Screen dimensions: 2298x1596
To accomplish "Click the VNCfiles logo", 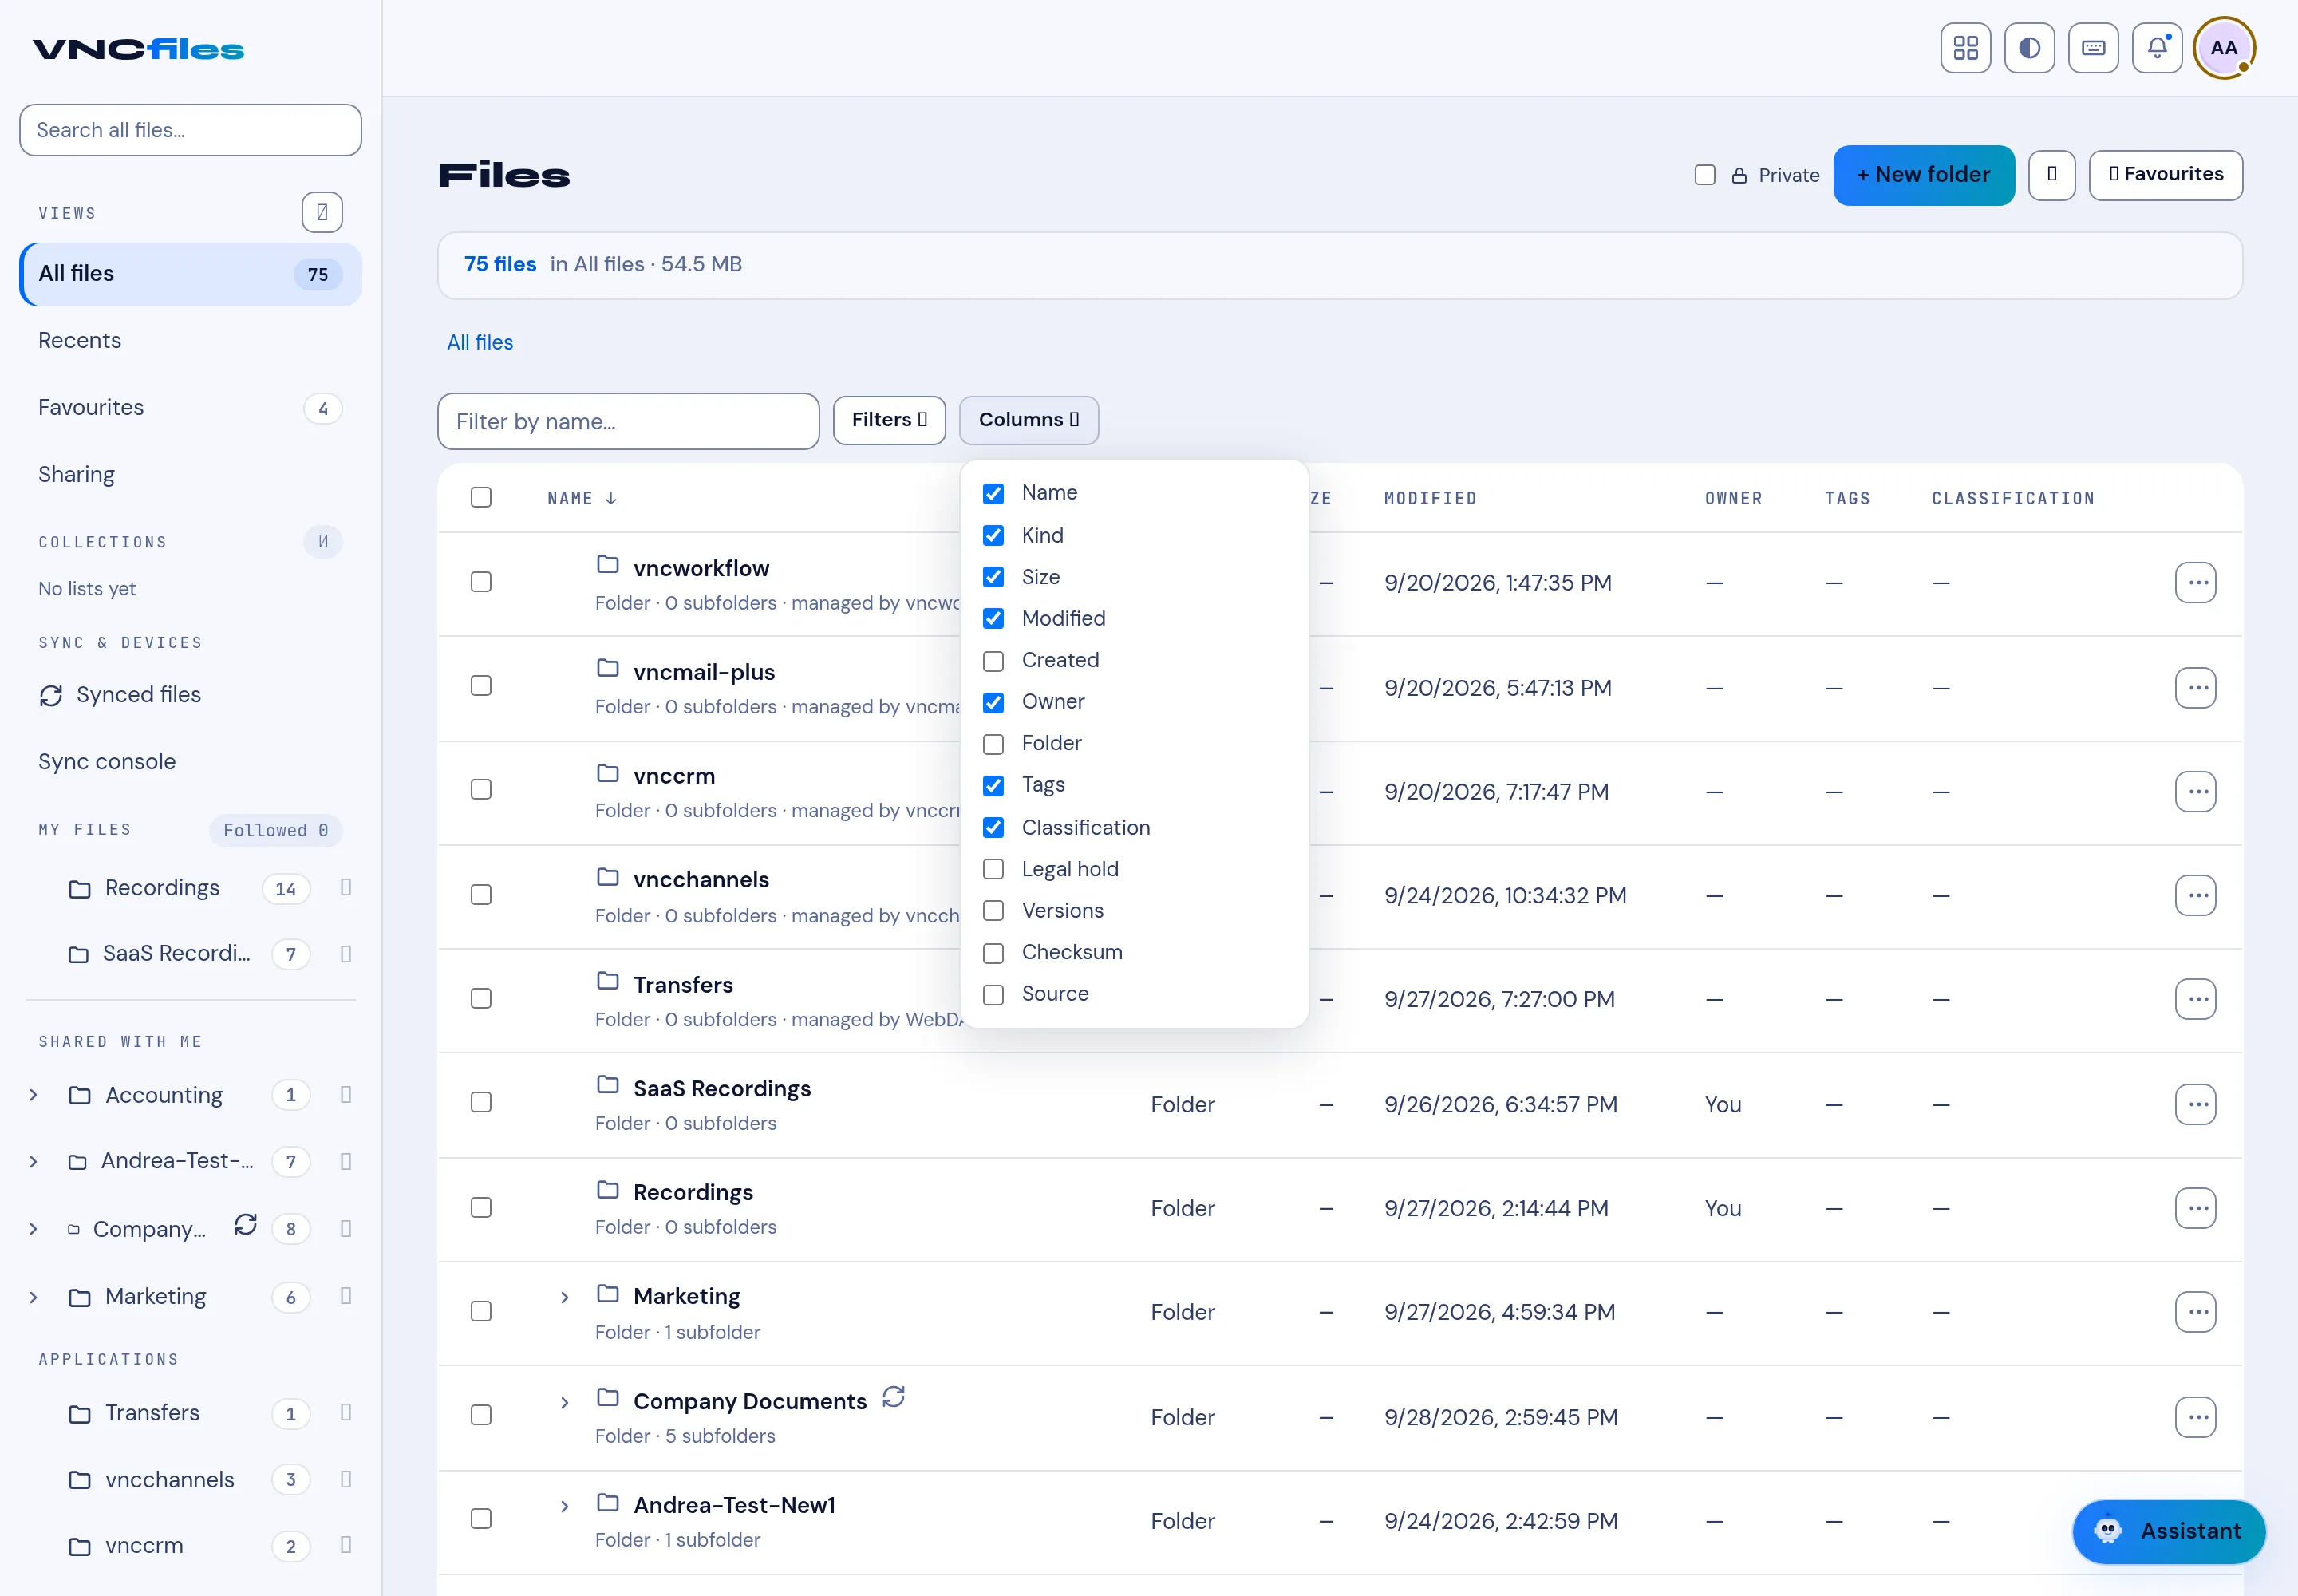I will pyautogui.click(x=138, y=49).
